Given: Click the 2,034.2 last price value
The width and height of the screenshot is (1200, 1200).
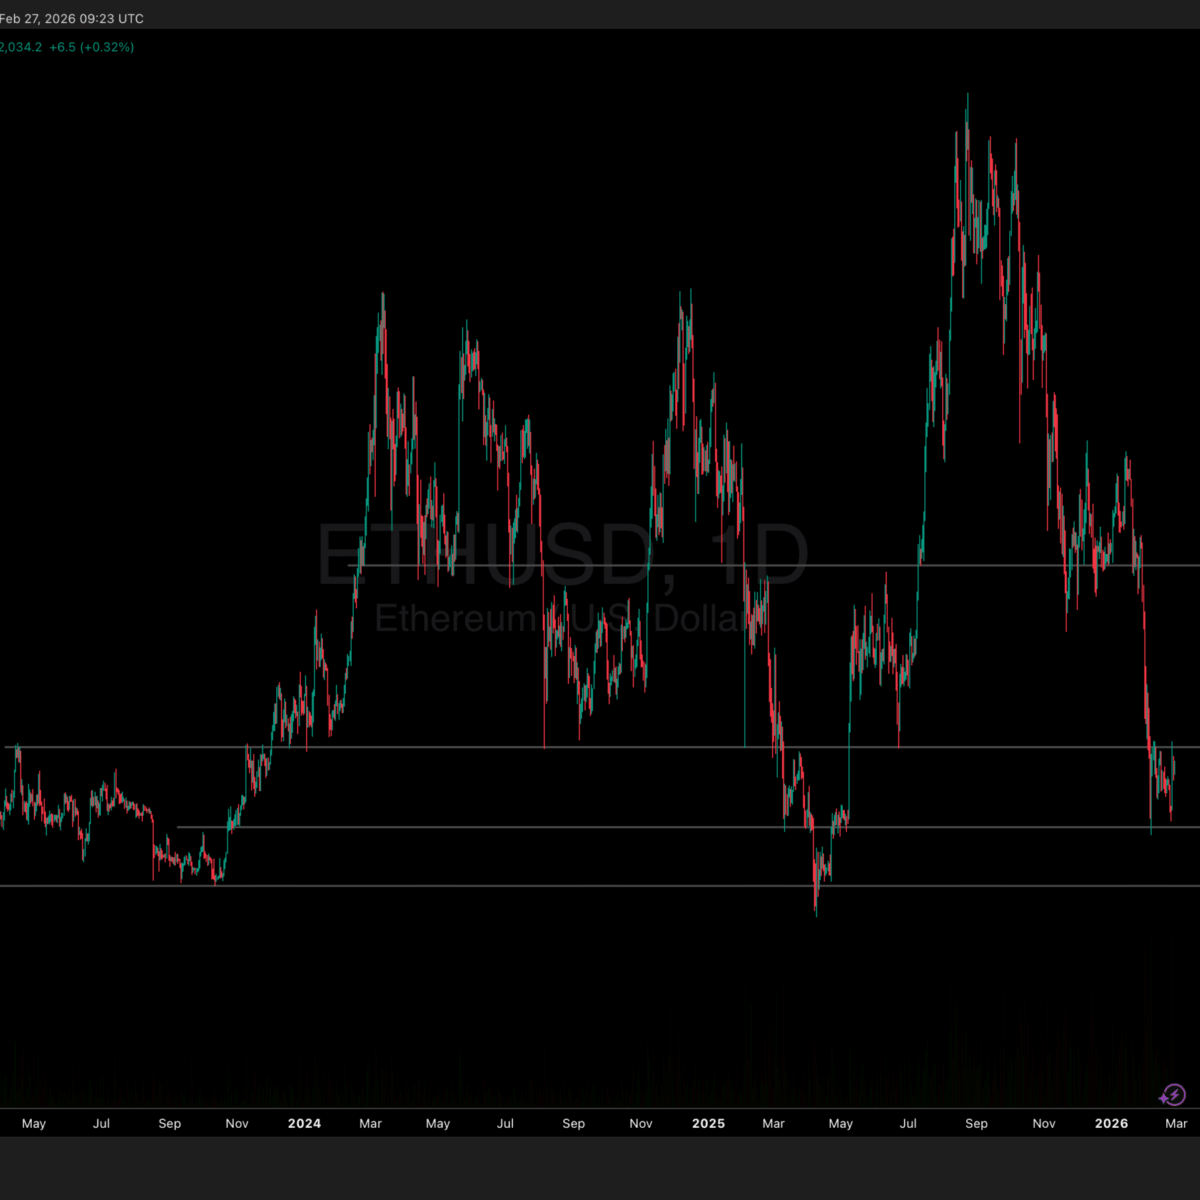Looking at the screenshot, I should point(21,47).
